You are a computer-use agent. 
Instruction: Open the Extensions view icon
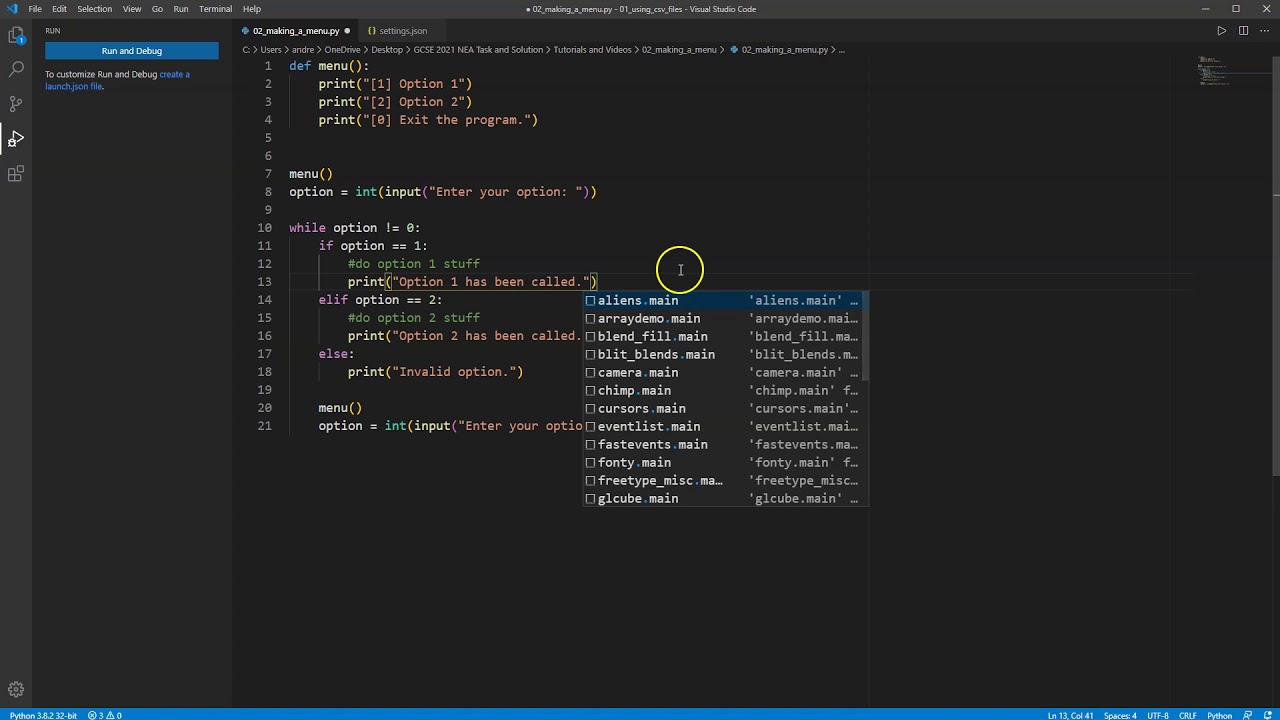point(16,174)
